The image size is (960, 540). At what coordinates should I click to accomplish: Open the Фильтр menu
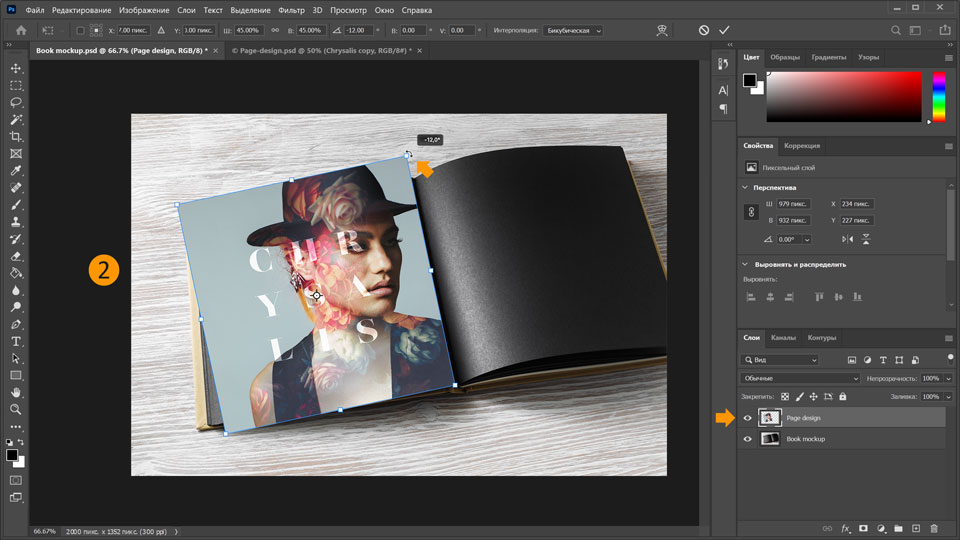click(291, 10)
